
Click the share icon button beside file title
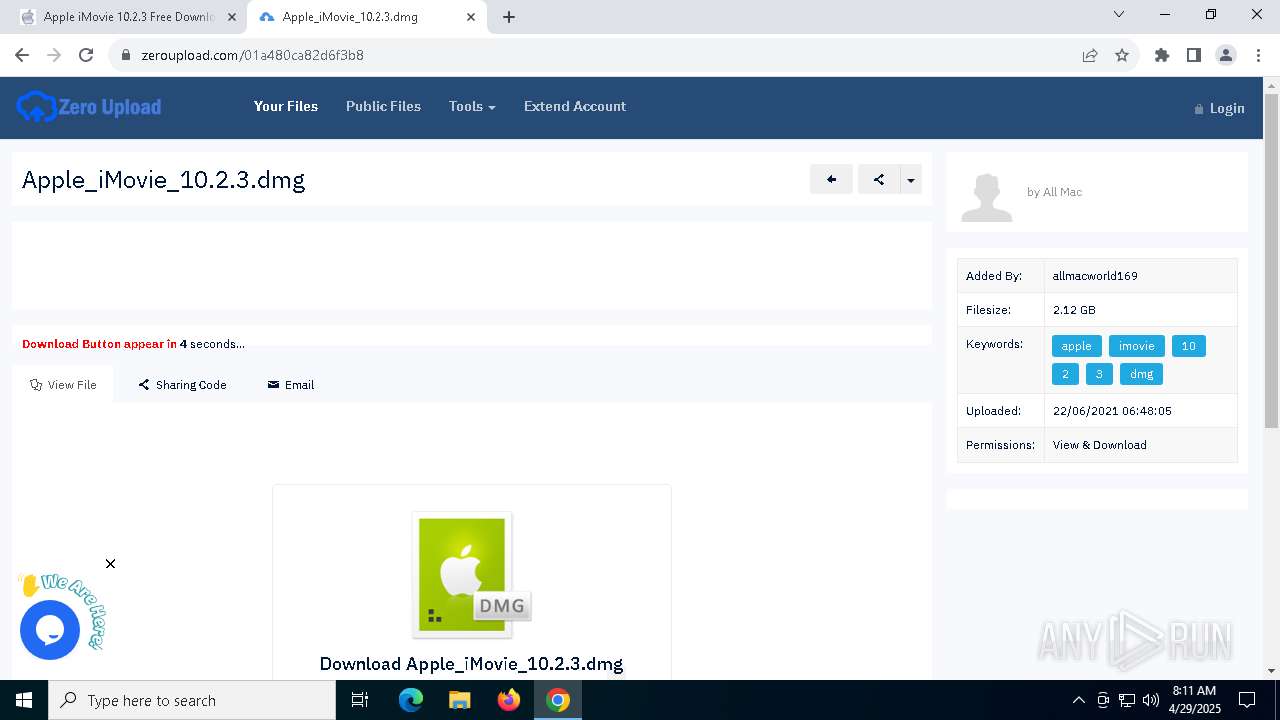(x=879, y=179)
